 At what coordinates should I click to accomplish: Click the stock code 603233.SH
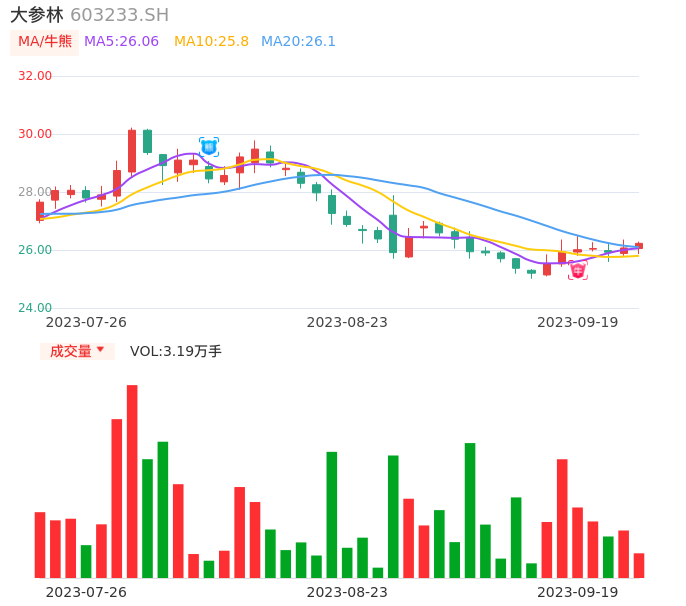[119, 15]
